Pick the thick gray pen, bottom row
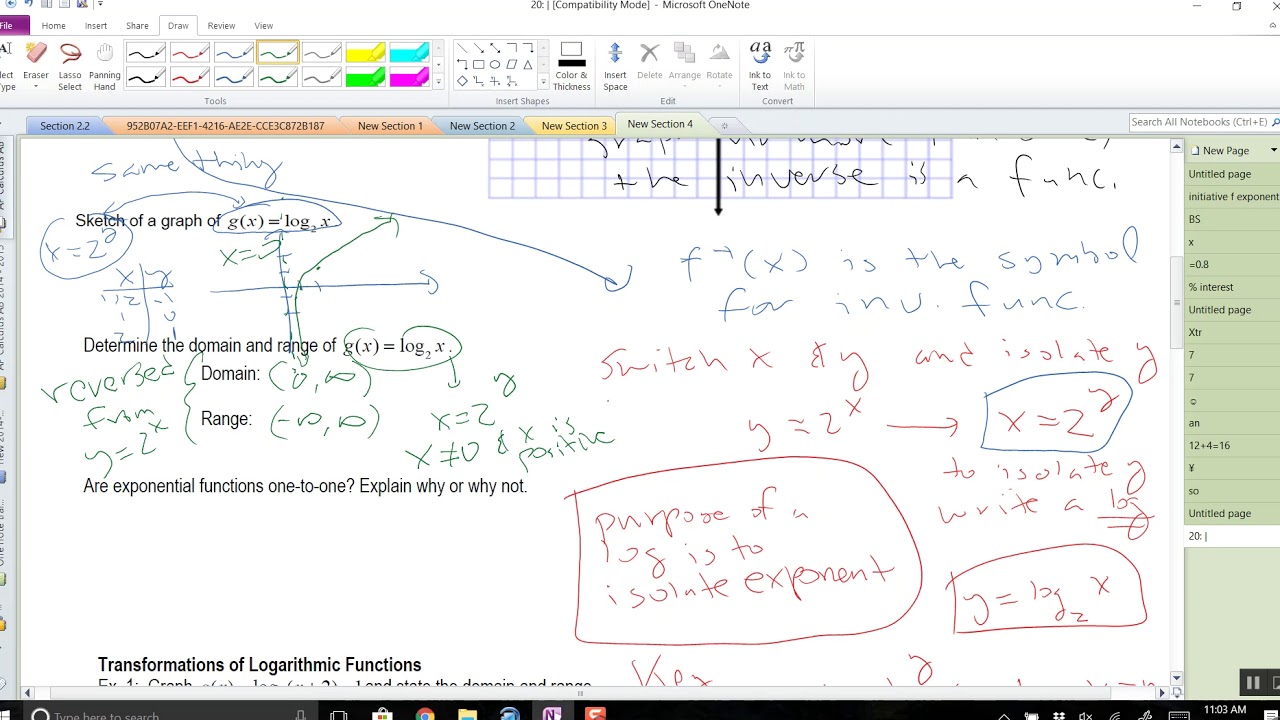 pos(321,77)
